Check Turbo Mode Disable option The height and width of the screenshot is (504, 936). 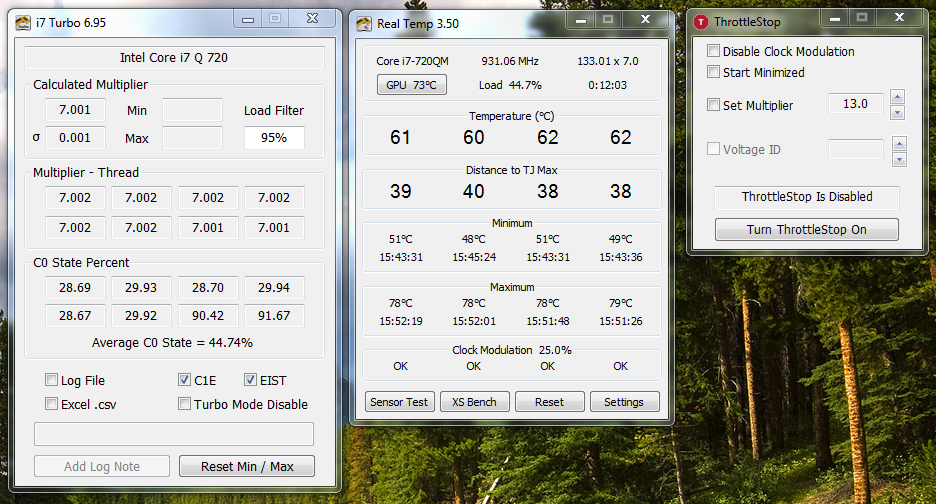click(x=184, y=404)
